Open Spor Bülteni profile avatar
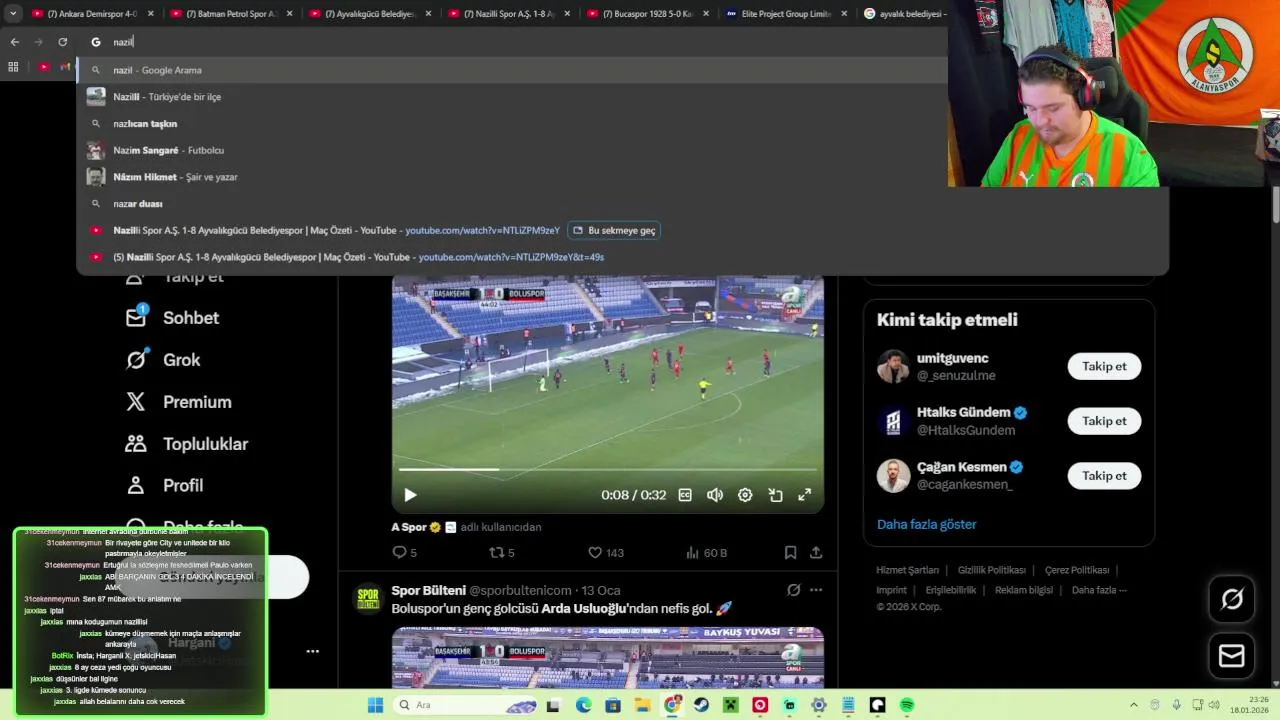Screen dimensions: 1280x720 pyautogui.click(x=369, y=598)
